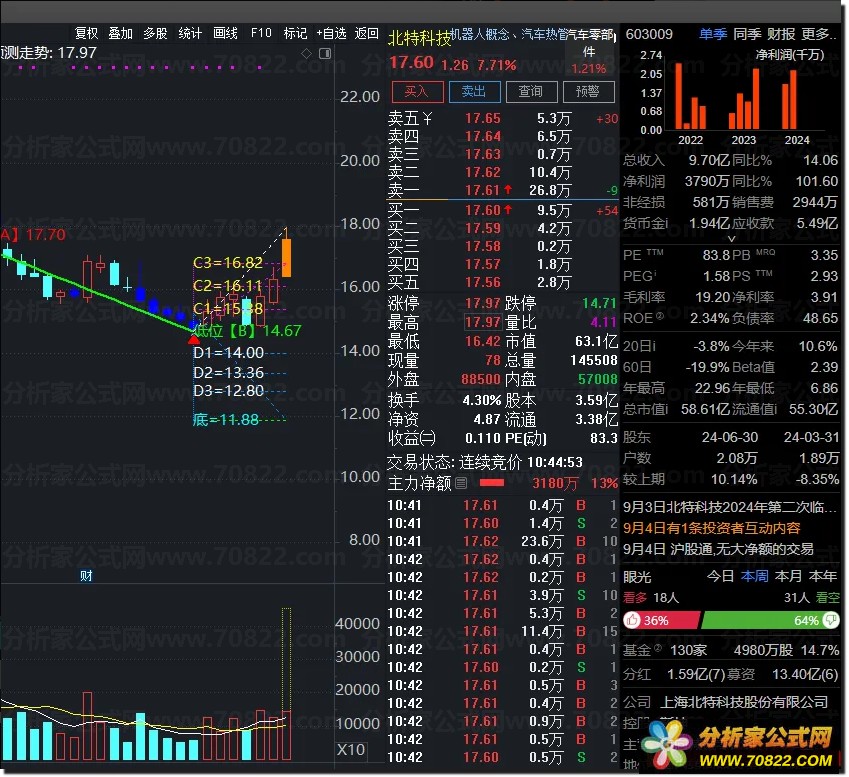Open the 统计 statistics menu

[x=190, y=33]
